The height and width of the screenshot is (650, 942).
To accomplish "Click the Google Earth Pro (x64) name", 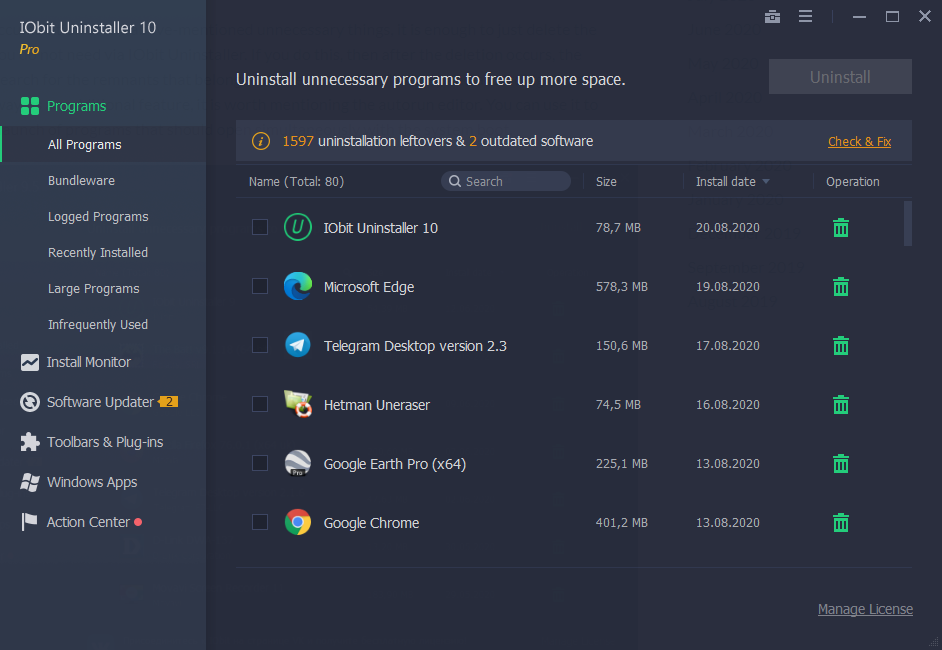I will [395, 464].
